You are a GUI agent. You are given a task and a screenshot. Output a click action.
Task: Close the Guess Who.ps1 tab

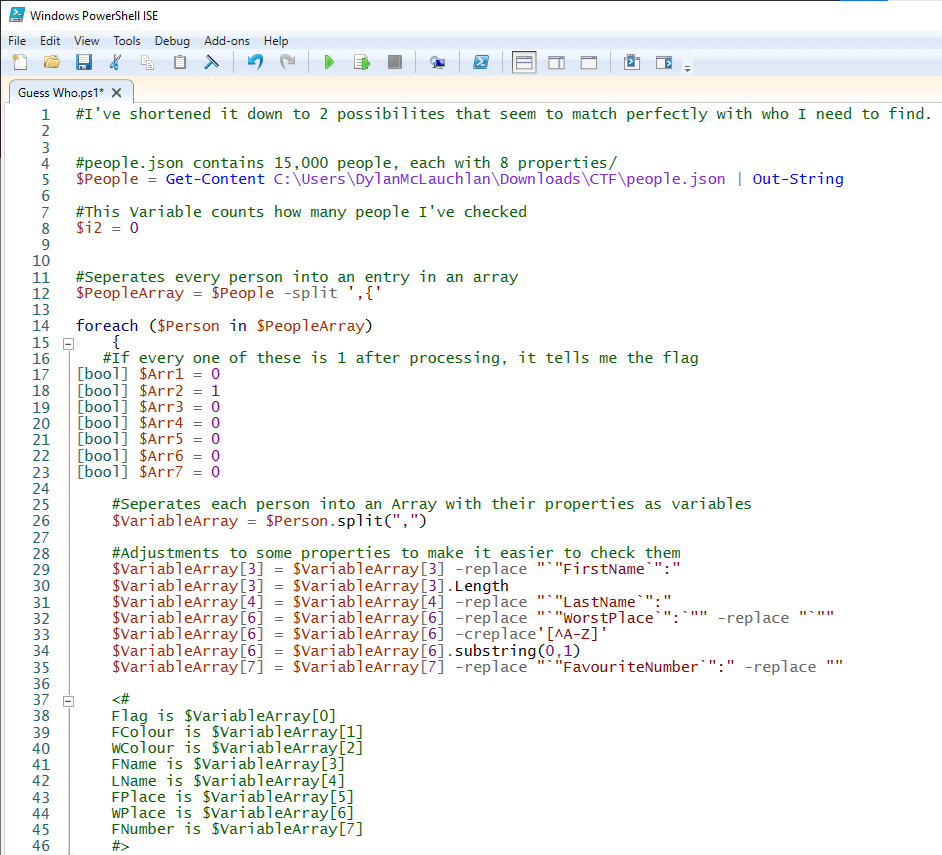(x=117, y=93)
